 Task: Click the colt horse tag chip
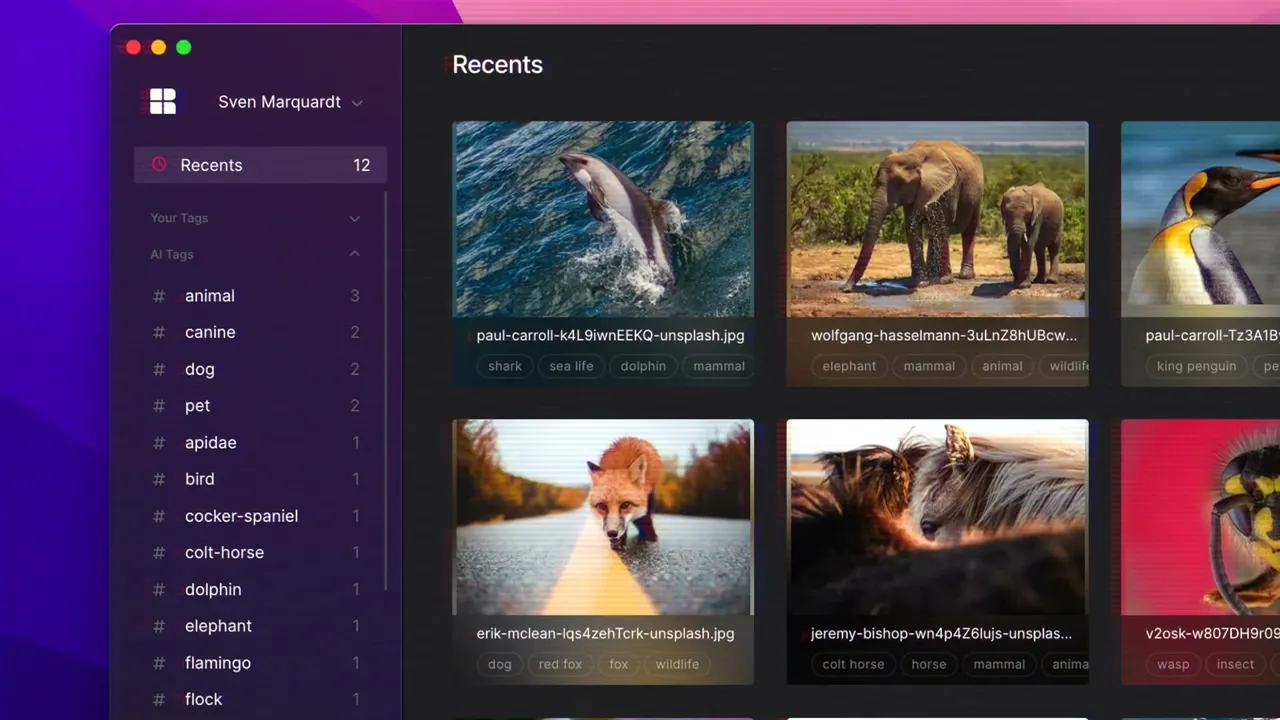853,664
